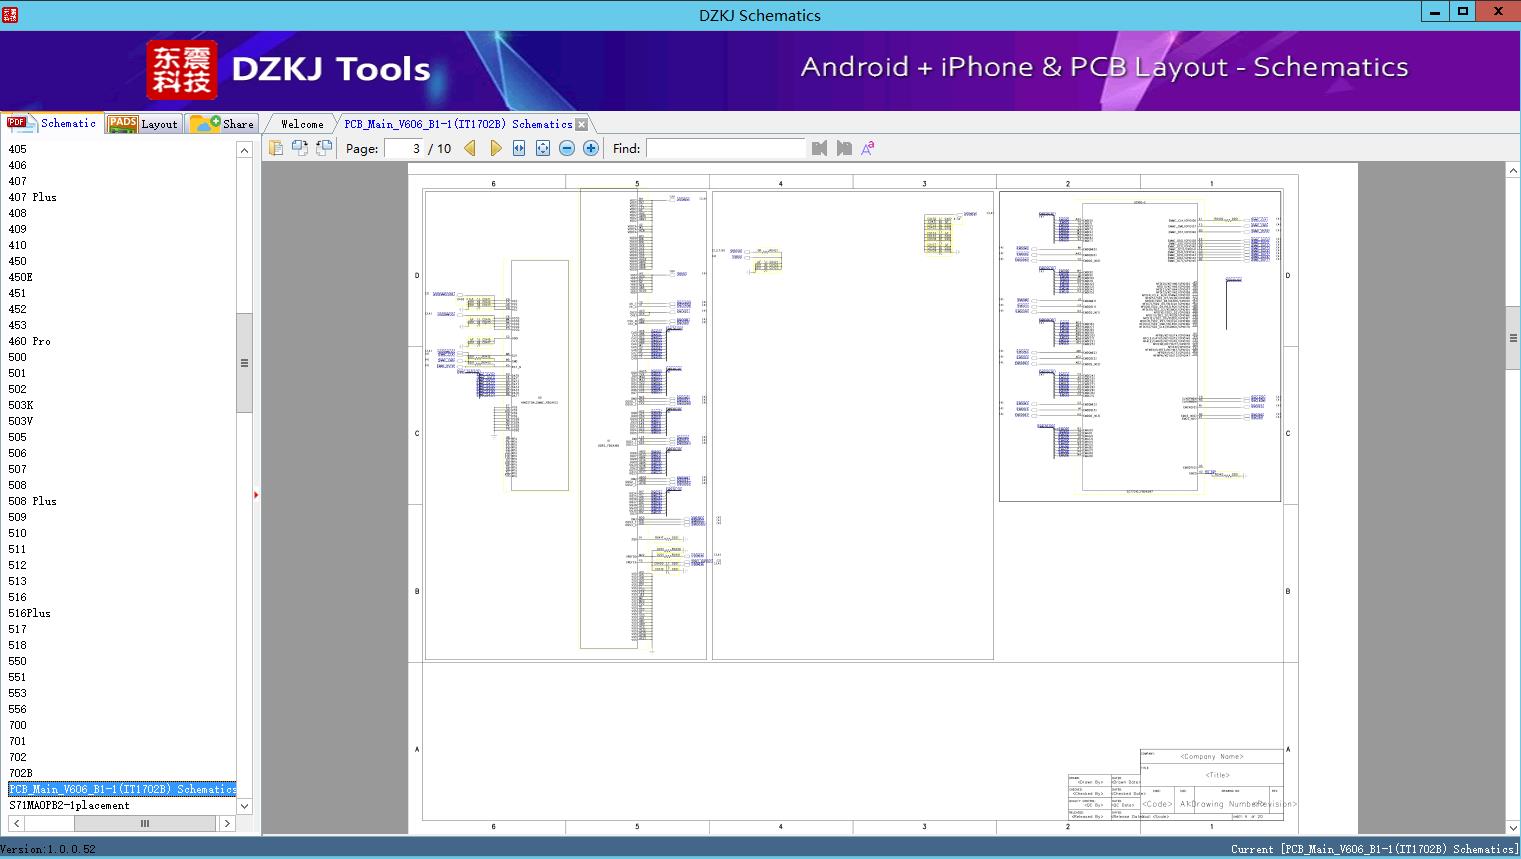Select PCB_Main_V606_B1-1(IT1702B) Schematics document tab

458,124
